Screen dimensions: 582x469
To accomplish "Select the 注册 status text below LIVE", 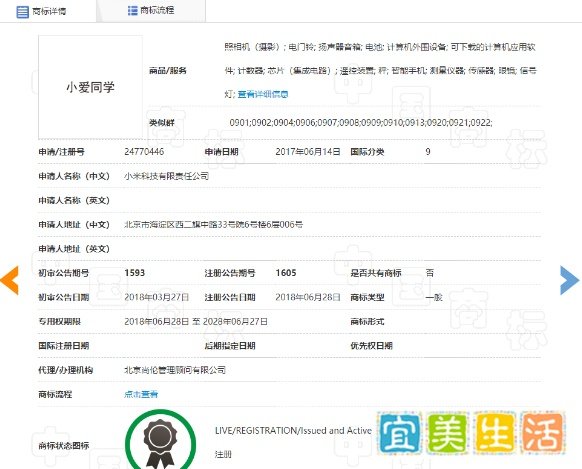I will point(223,454).
